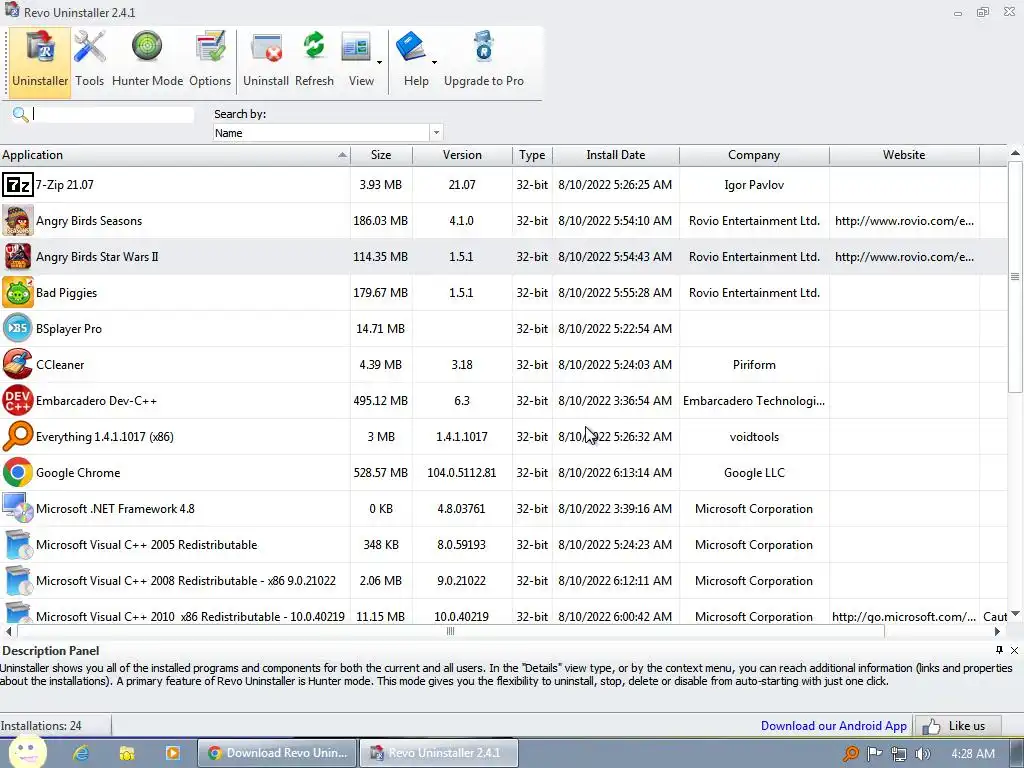
Task: Open the Help book icon
Action: [411, 47]
